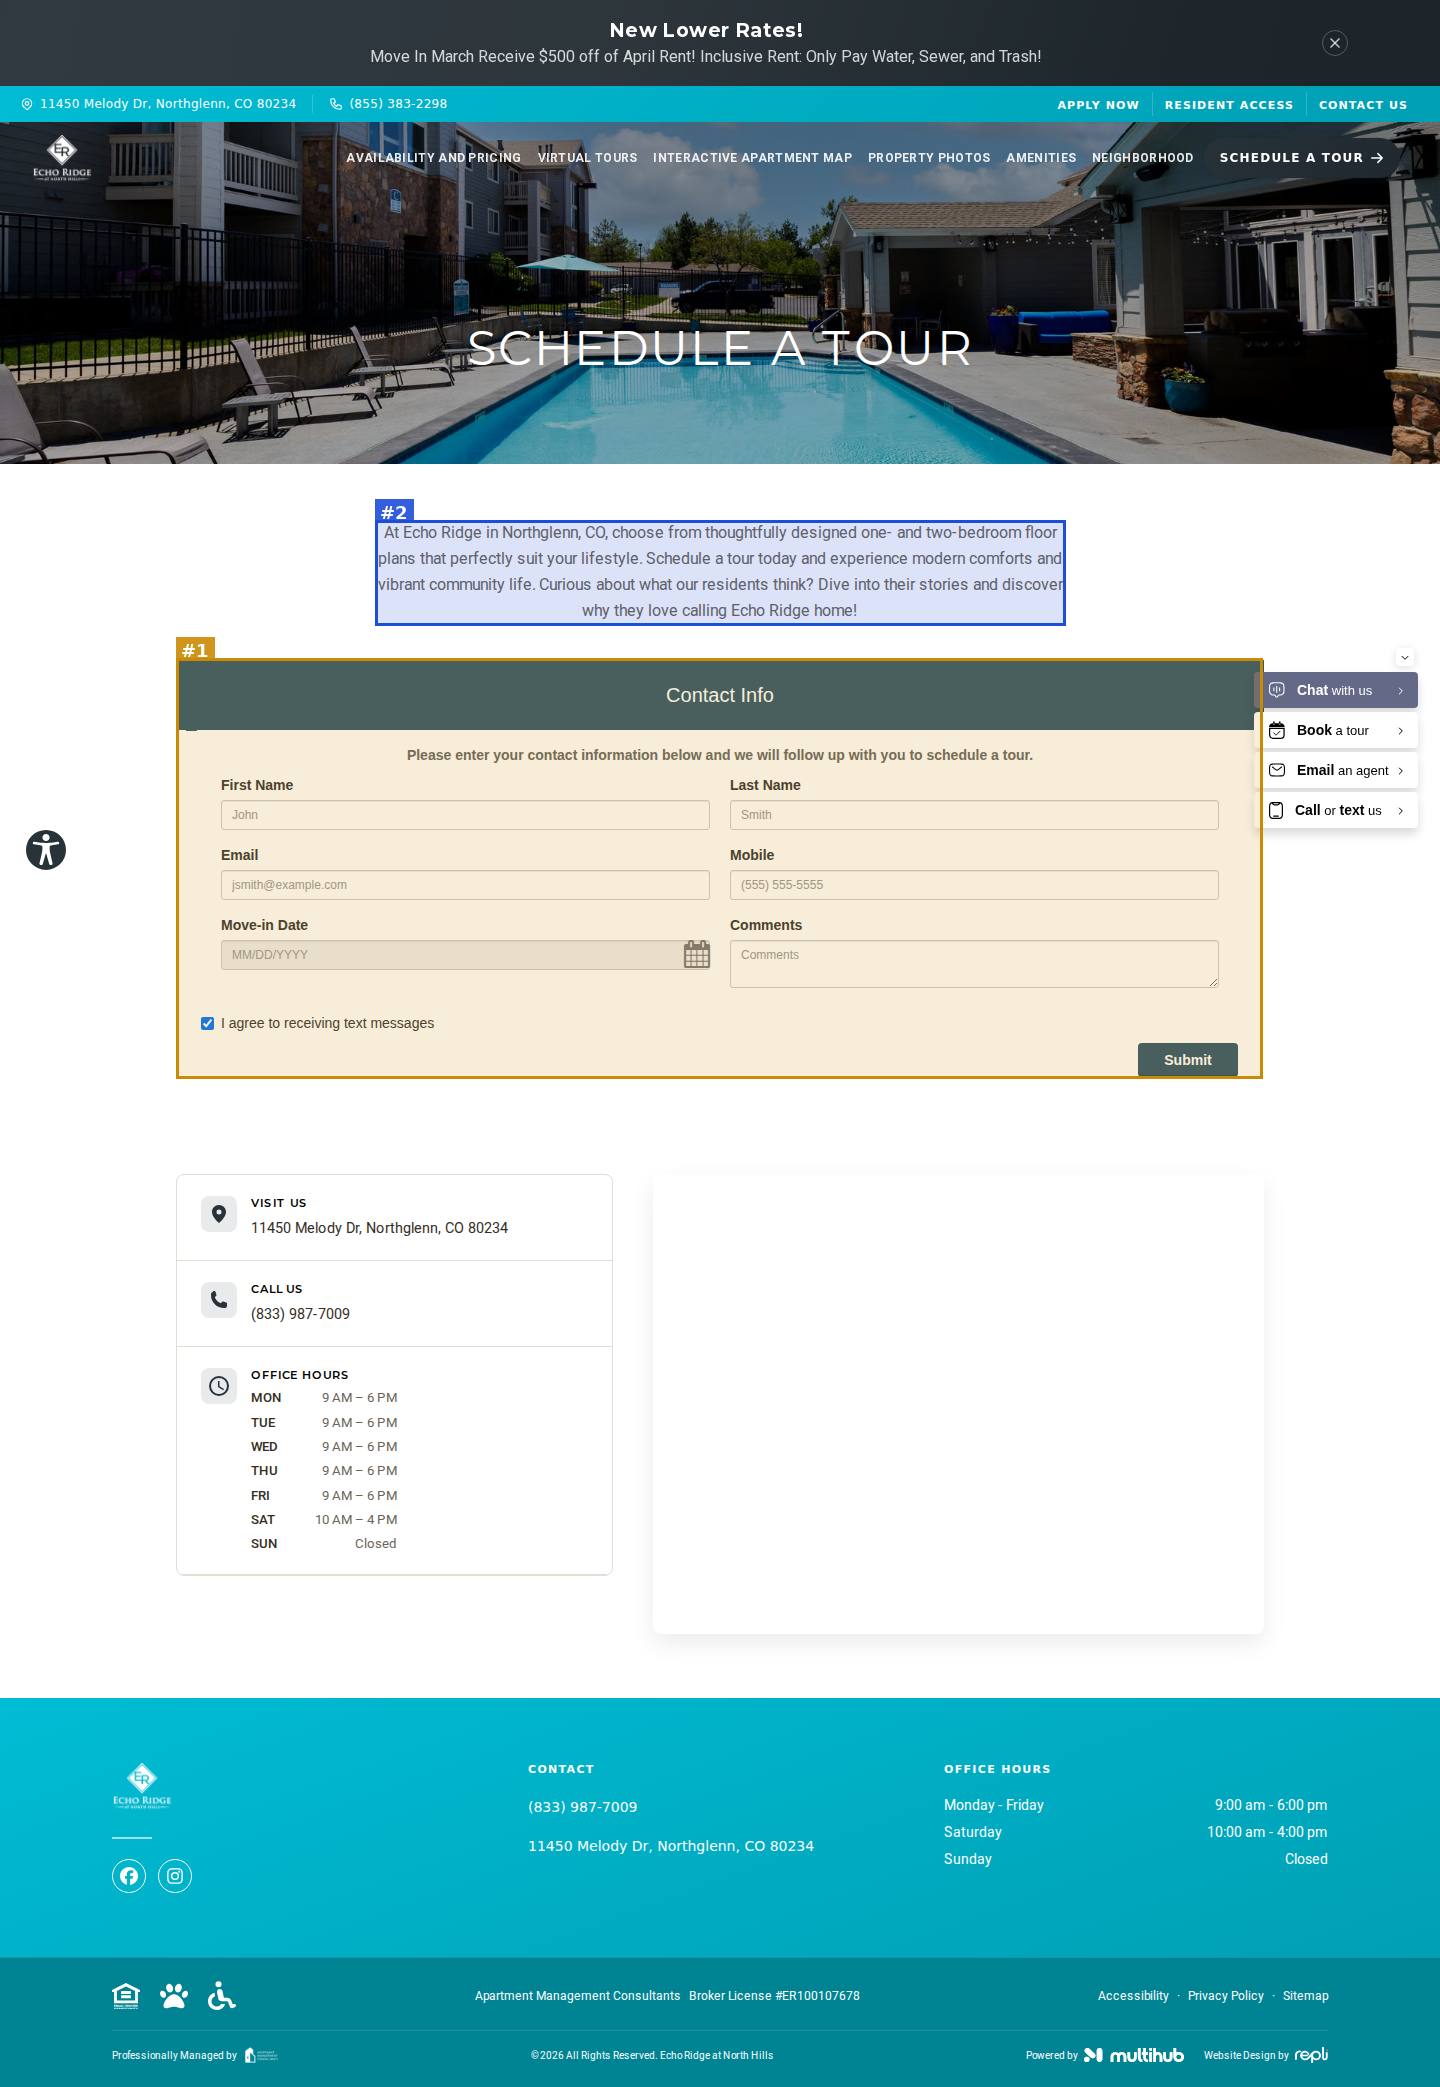
Task: Click the Echo Ridge logo in header
Action: [62, 157]
